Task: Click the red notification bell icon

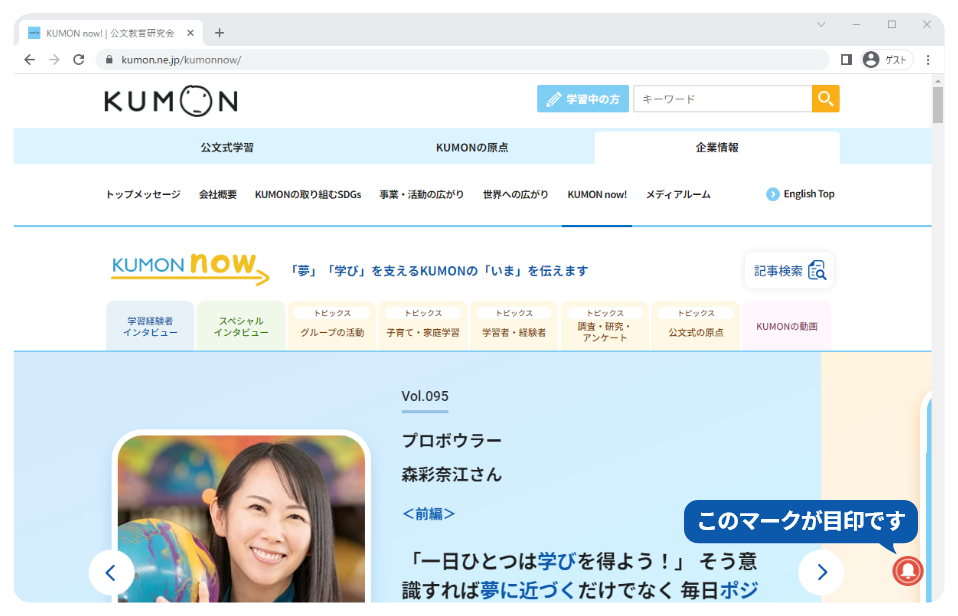Action: click(x=907, y=570)
